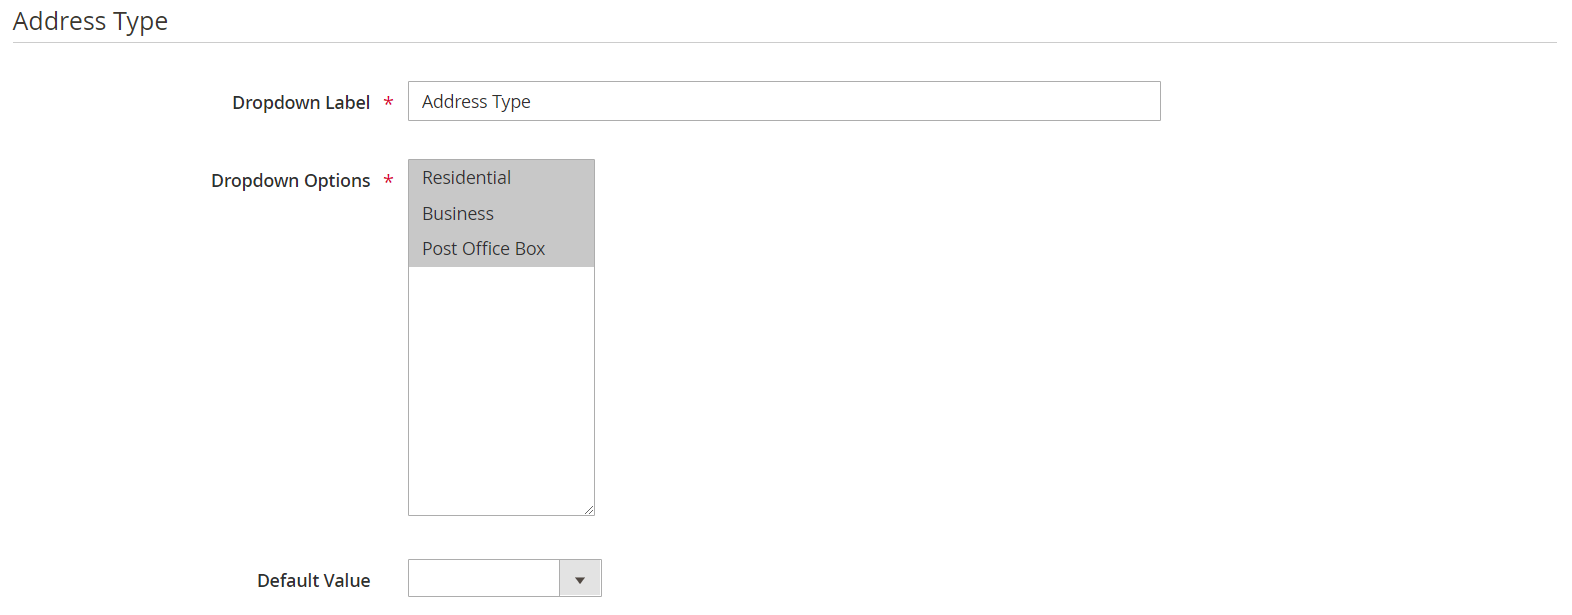
Task: Click the word 'Type' inside Dropdown Label field
Action: [511, 102]
